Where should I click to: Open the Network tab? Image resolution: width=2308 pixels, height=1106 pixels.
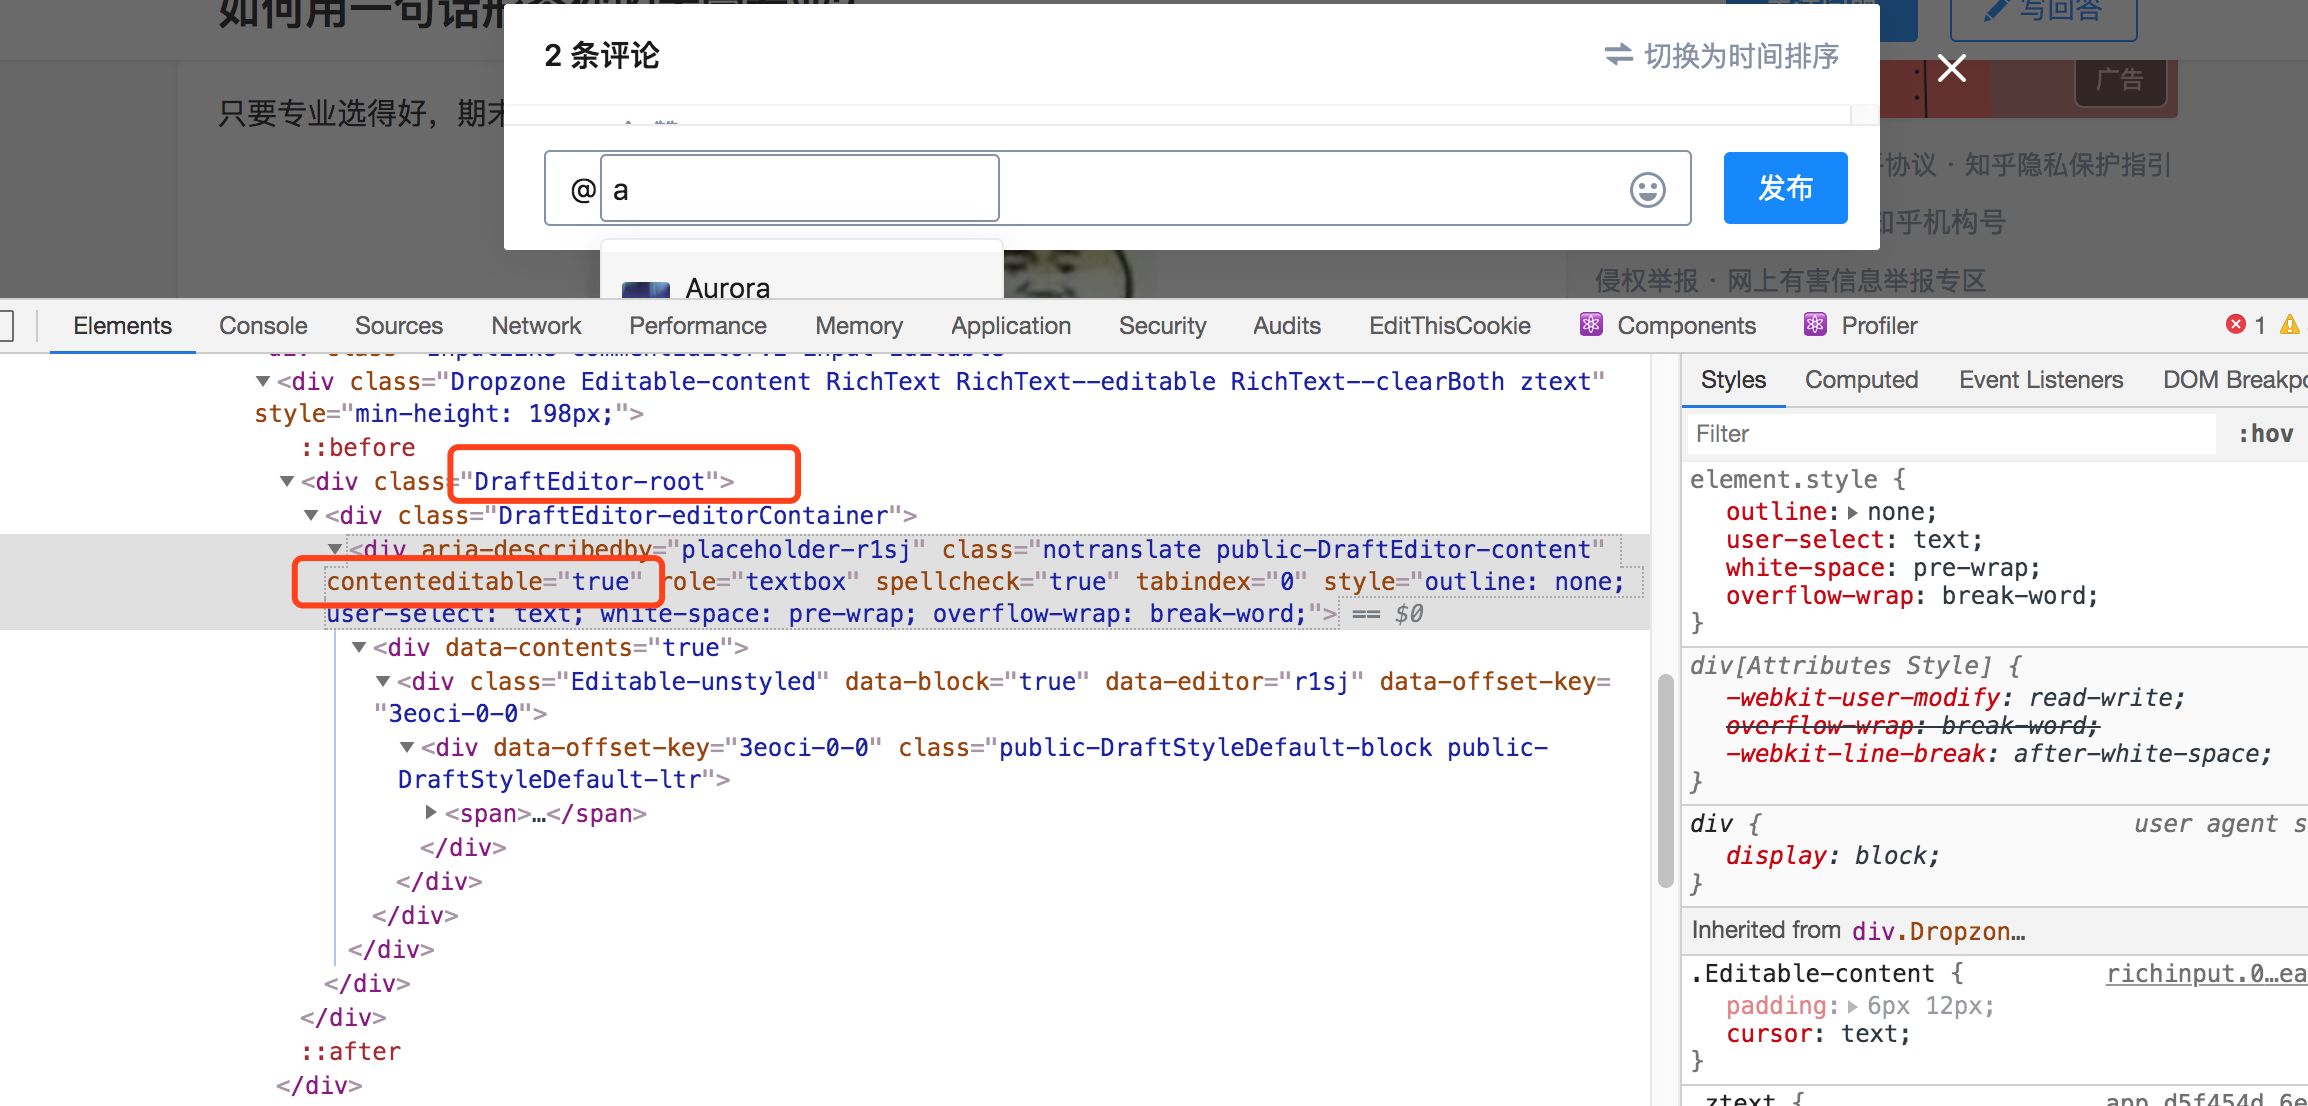point(536,326)
